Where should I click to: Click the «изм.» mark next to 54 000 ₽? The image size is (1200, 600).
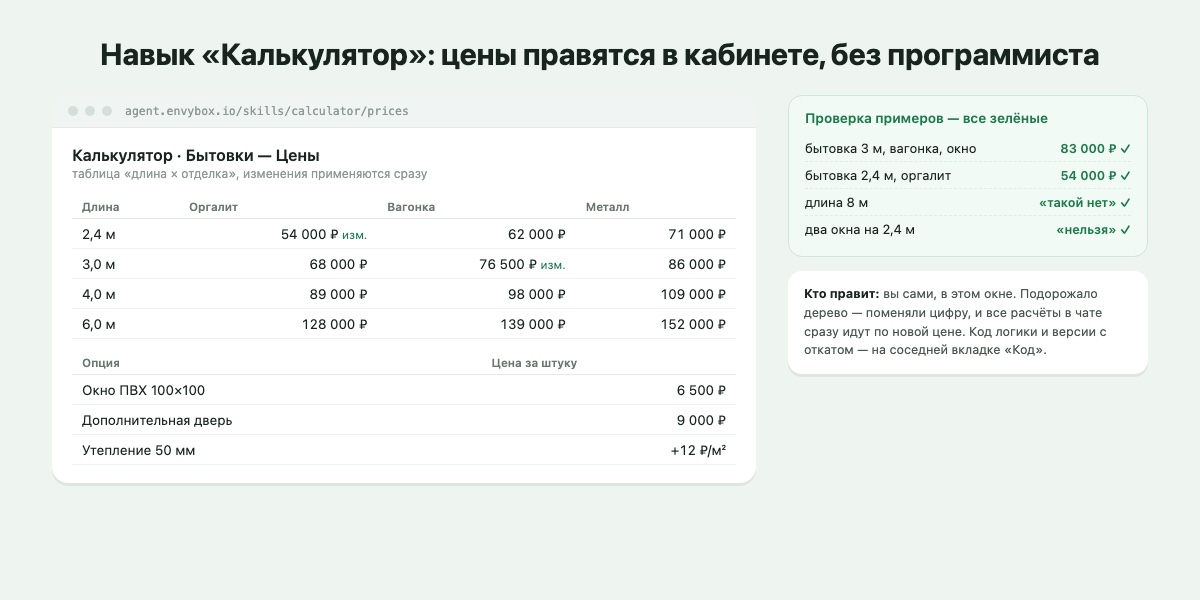(x=354, y=235)
